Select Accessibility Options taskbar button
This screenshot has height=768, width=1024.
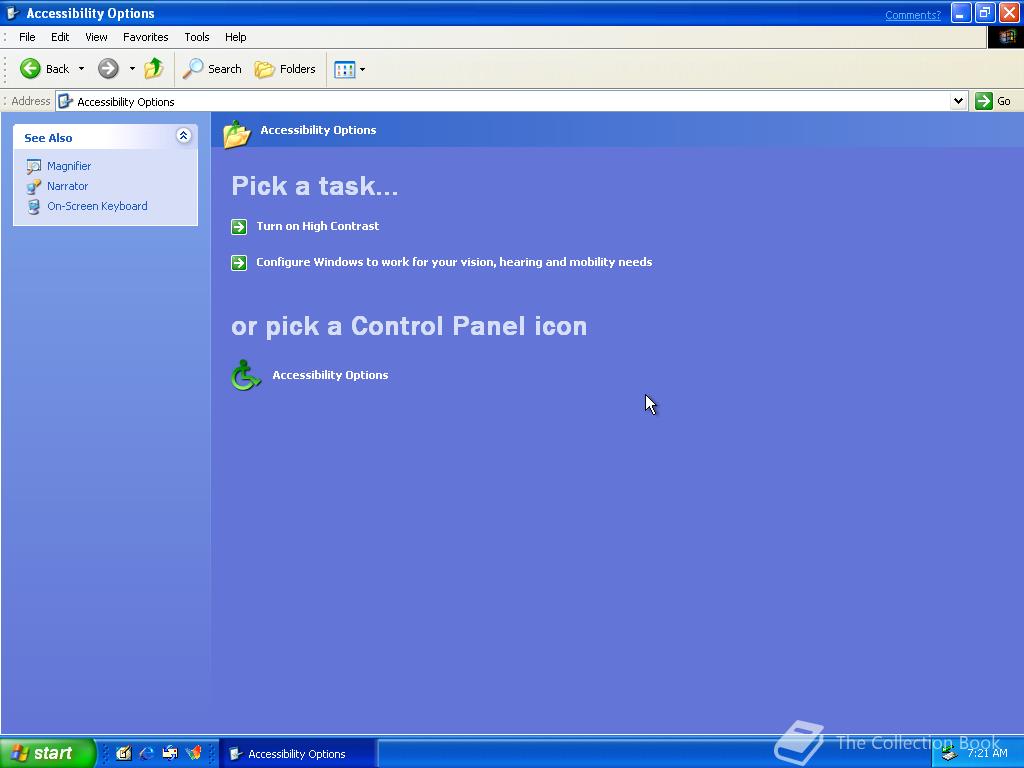tap(297, 754)
